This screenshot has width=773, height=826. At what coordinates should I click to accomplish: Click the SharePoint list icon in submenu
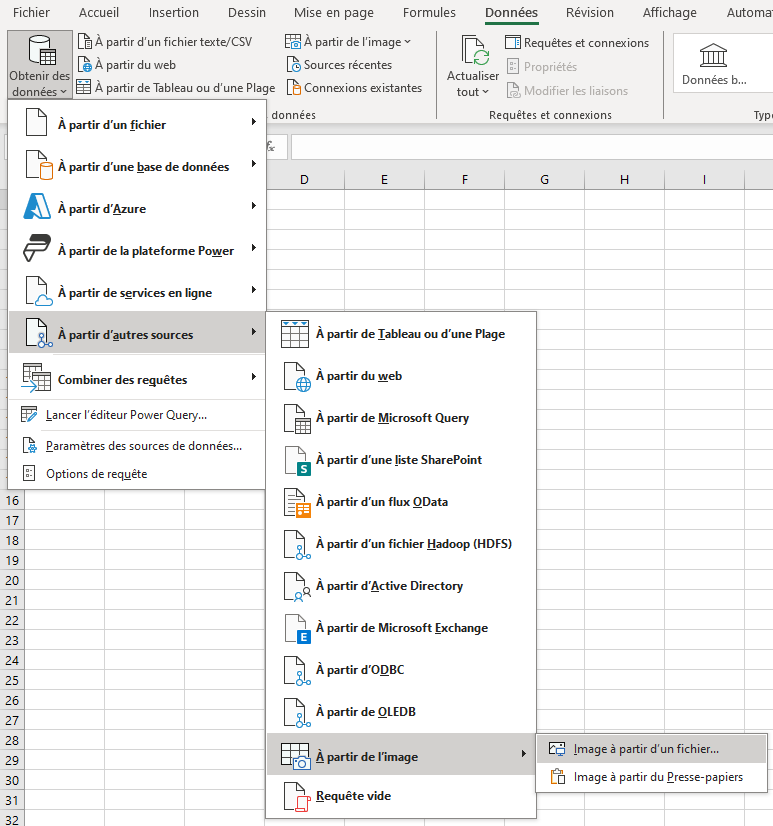(297, 461)
